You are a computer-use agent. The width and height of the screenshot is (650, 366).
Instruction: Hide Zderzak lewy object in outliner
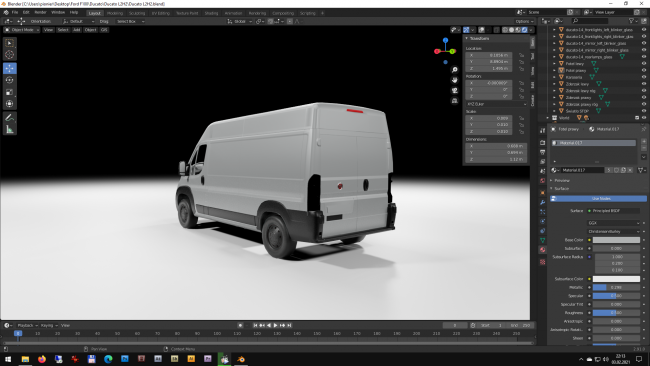644,84
